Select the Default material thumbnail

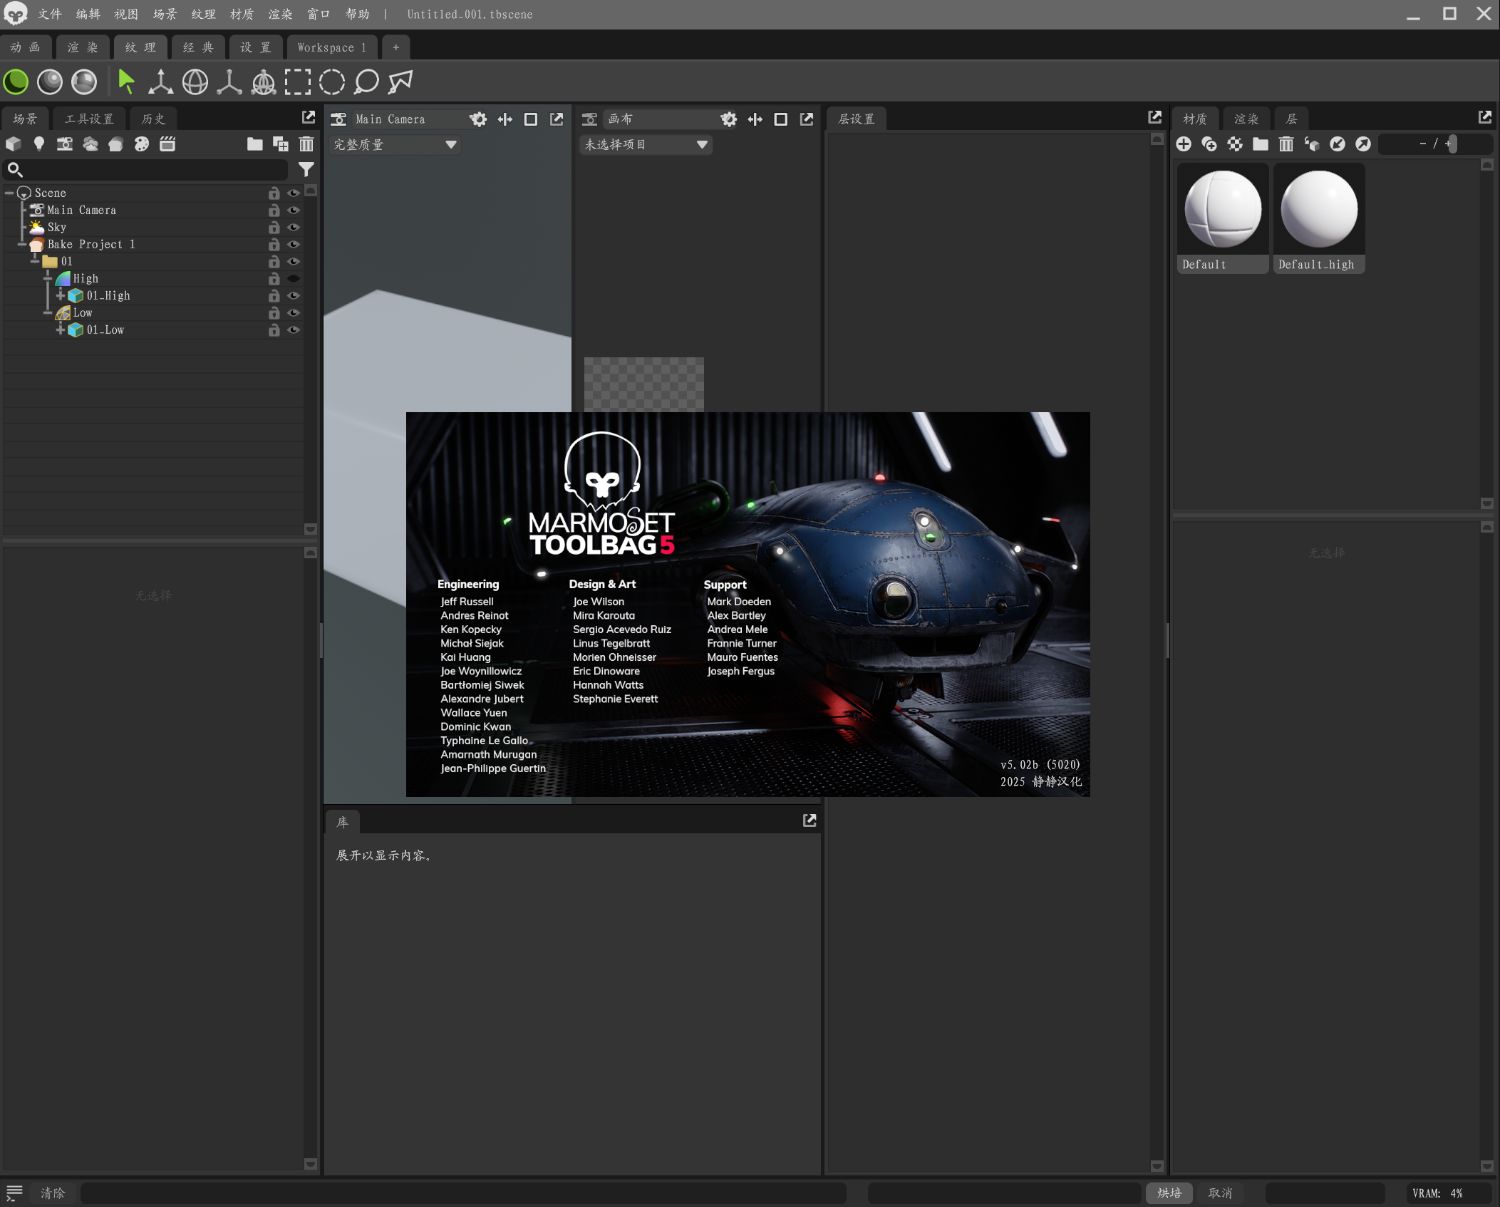1222,218
